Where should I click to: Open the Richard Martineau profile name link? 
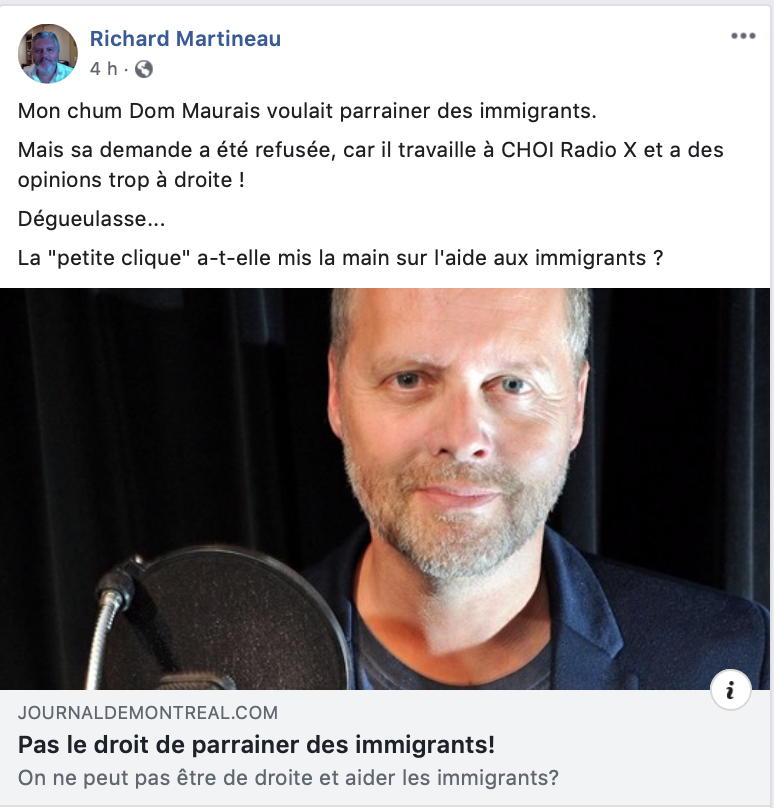tap(185, 39)
